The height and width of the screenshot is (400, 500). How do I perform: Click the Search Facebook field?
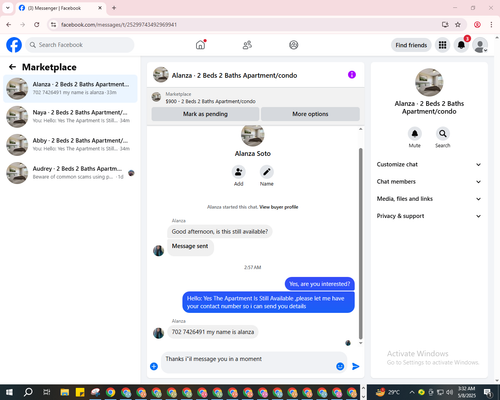(x=80, y=45)
